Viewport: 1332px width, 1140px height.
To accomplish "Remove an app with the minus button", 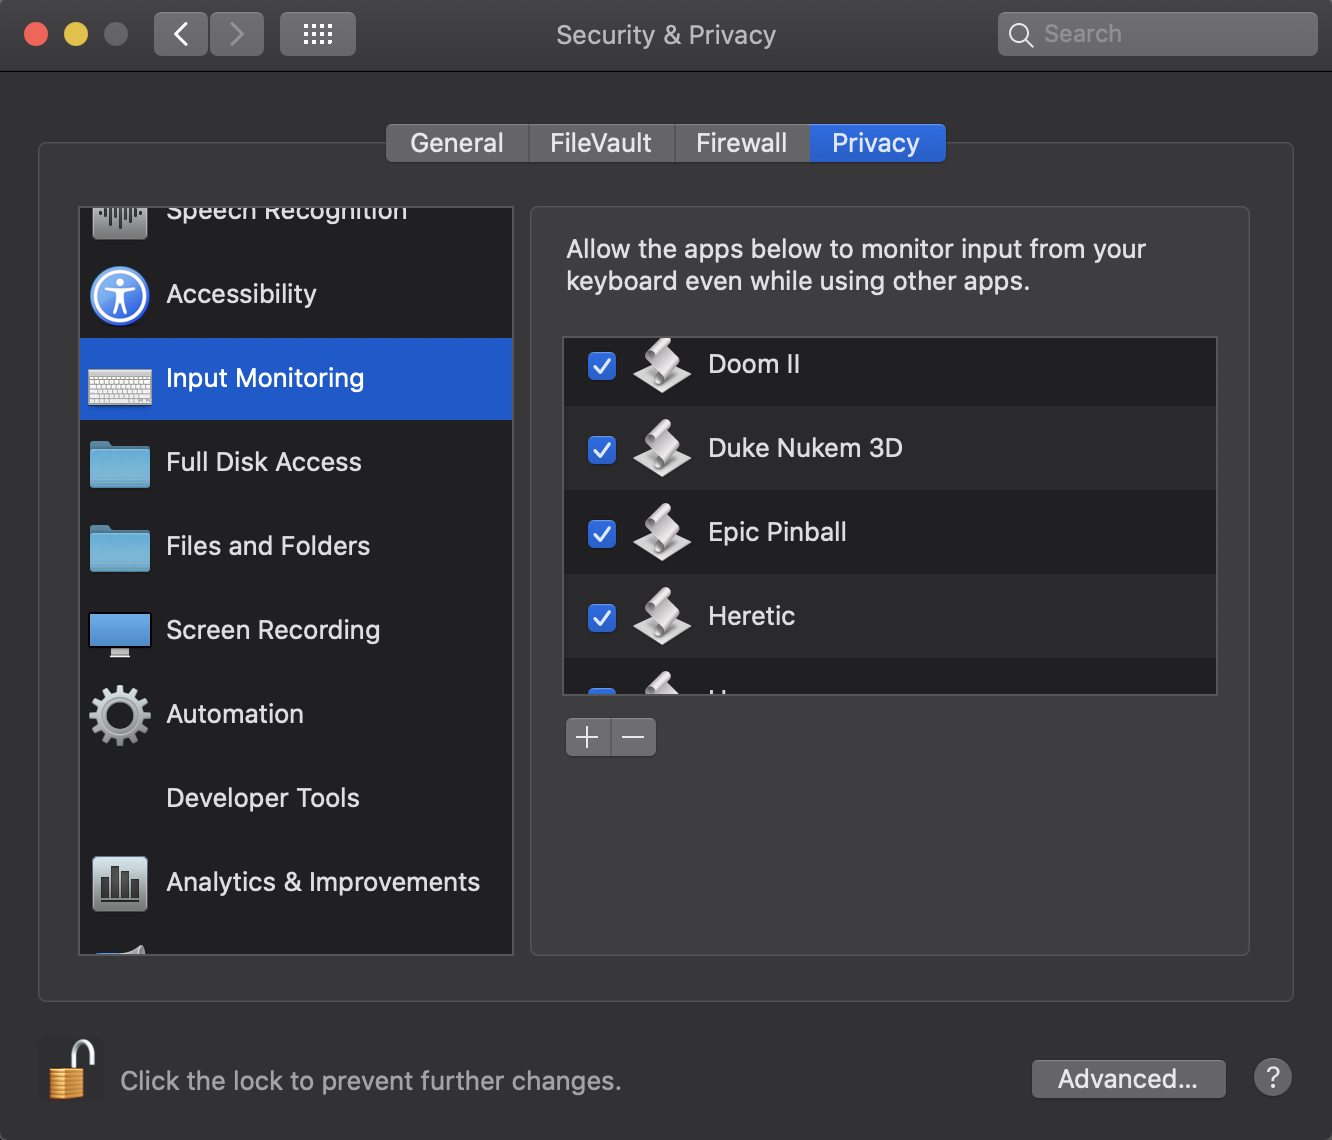I will click(x=633, y=738).
